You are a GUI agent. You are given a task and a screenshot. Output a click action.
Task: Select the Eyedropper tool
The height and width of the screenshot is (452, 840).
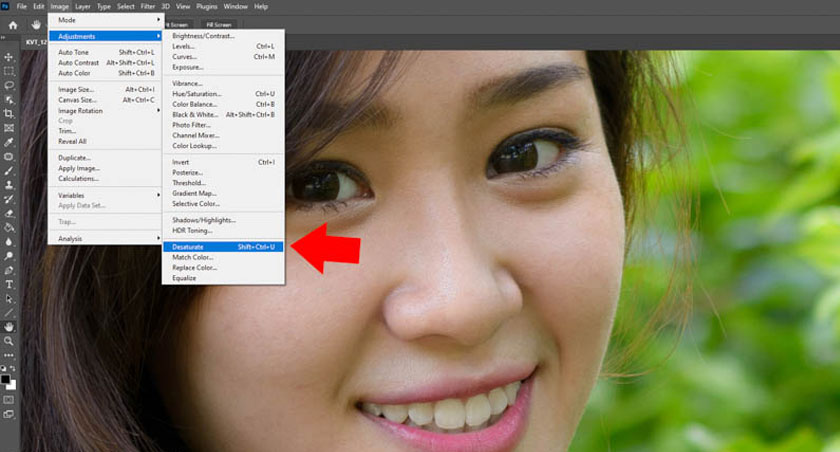point(9,142)
